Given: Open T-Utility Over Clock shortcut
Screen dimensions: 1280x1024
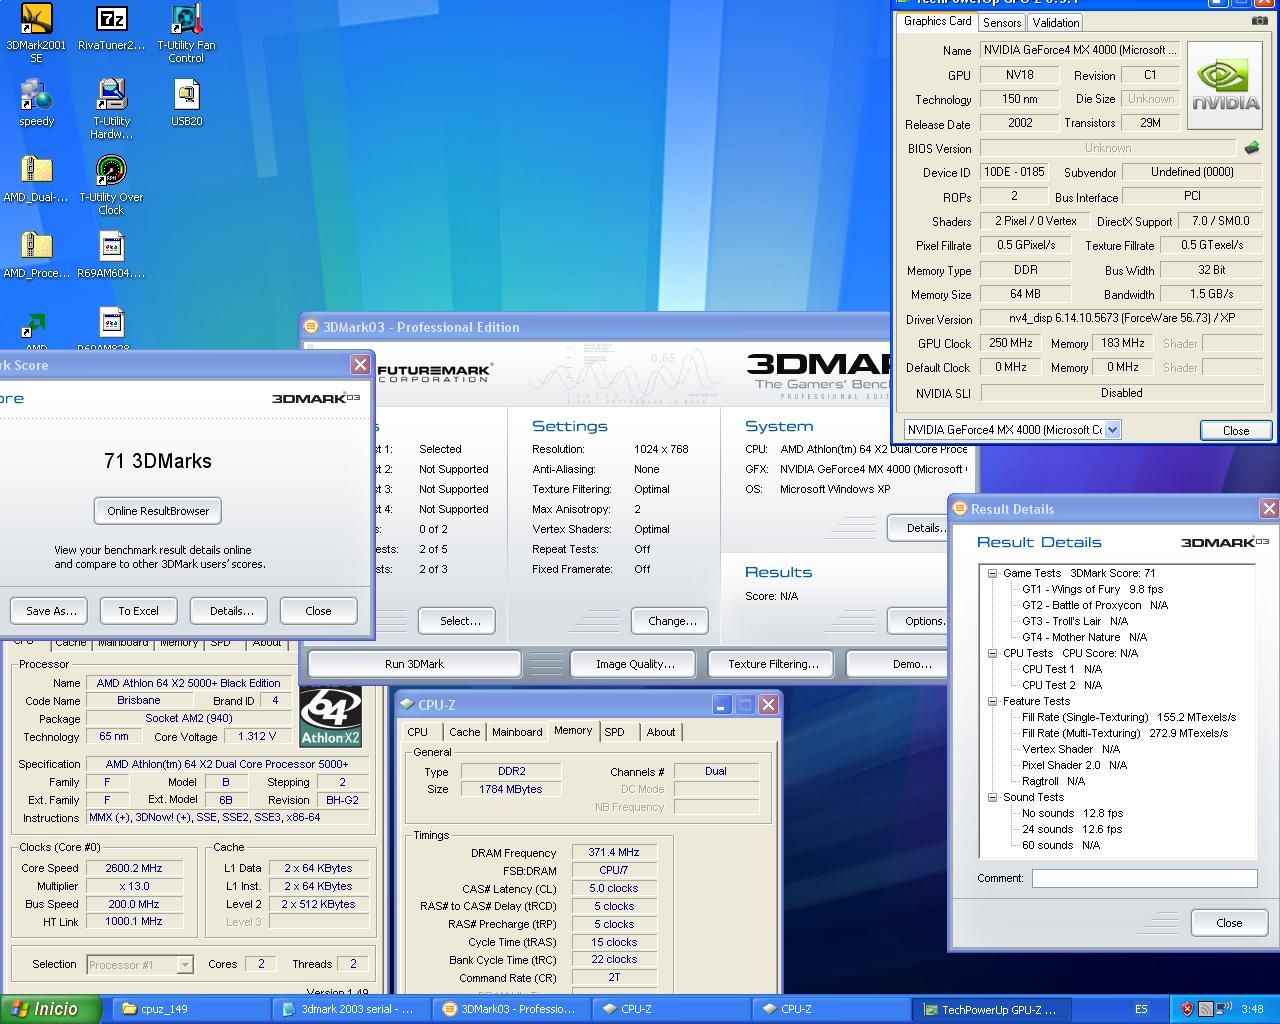Looking at the screenshot, I should (x=111, y=186).
